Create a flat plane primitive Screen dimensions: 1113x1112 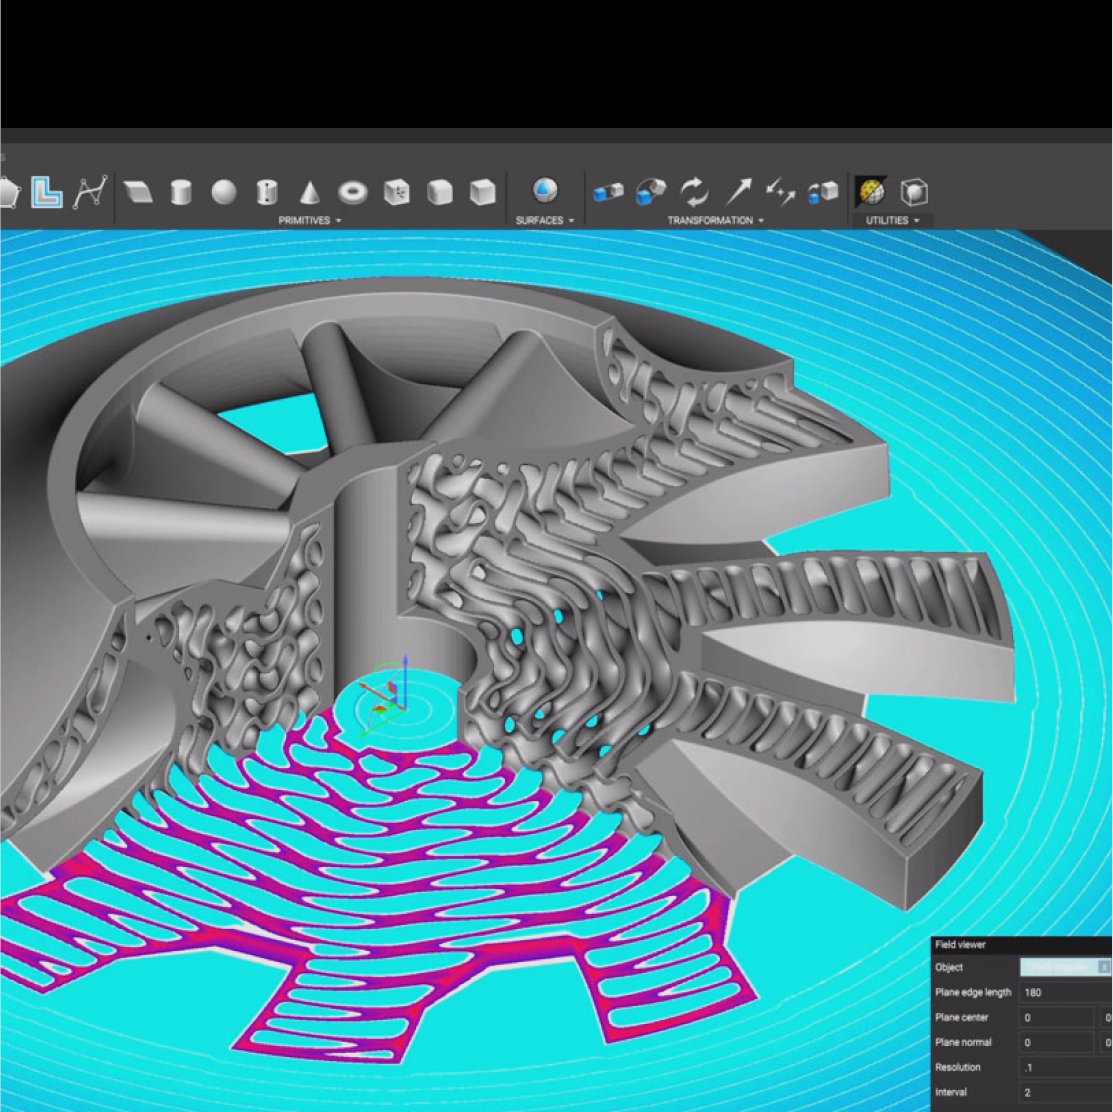(x=138, y=192)
